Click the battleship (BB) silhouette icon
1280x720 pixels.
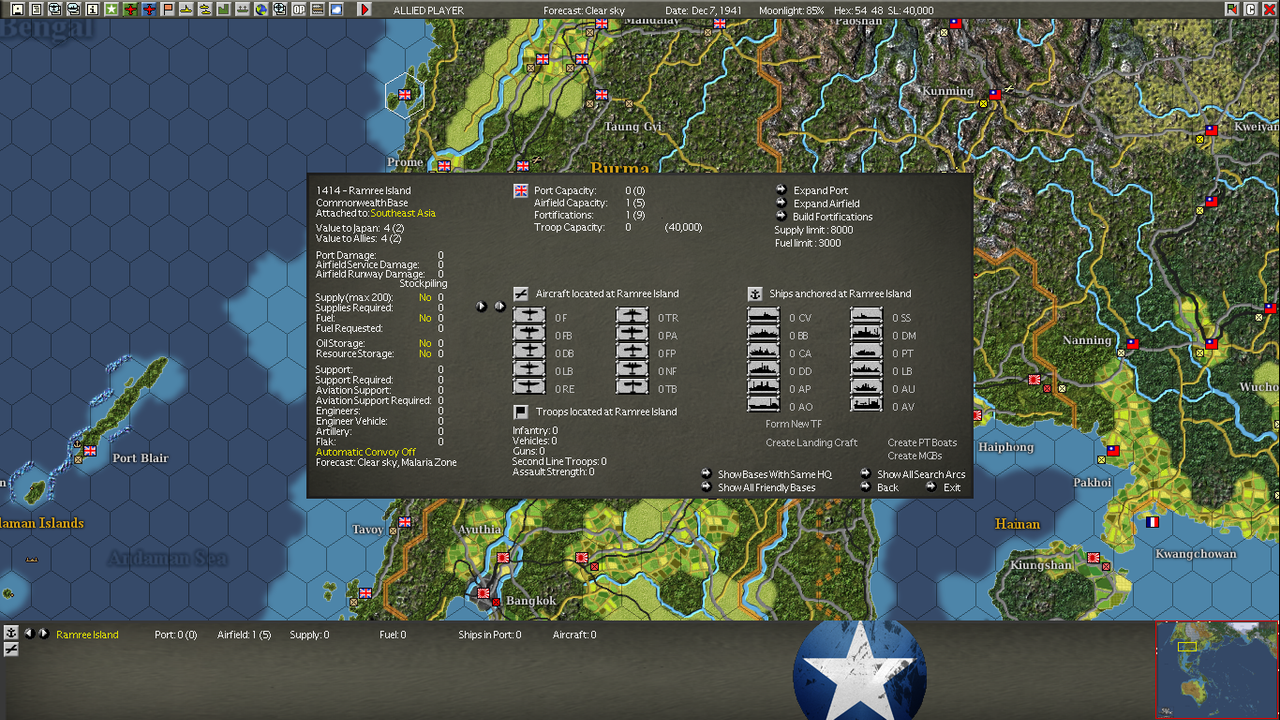pyautogui.click(x=763, y=335)
